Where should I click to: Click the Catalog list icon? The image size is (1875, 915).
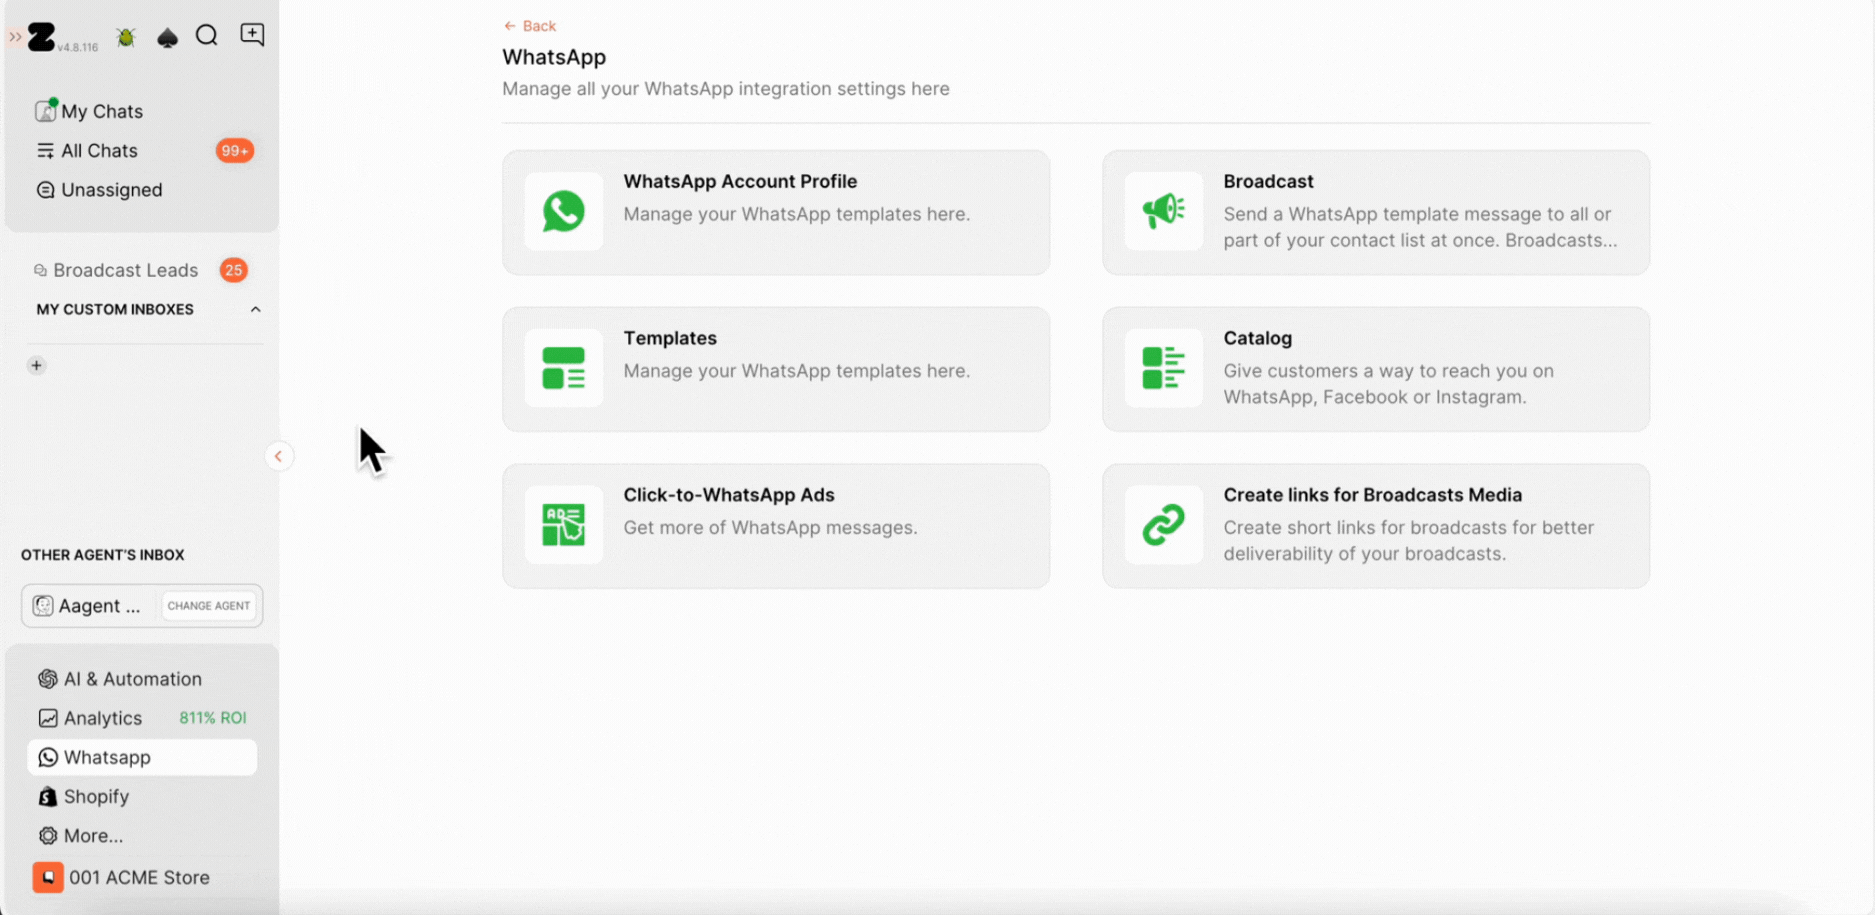pos(1163,368)
